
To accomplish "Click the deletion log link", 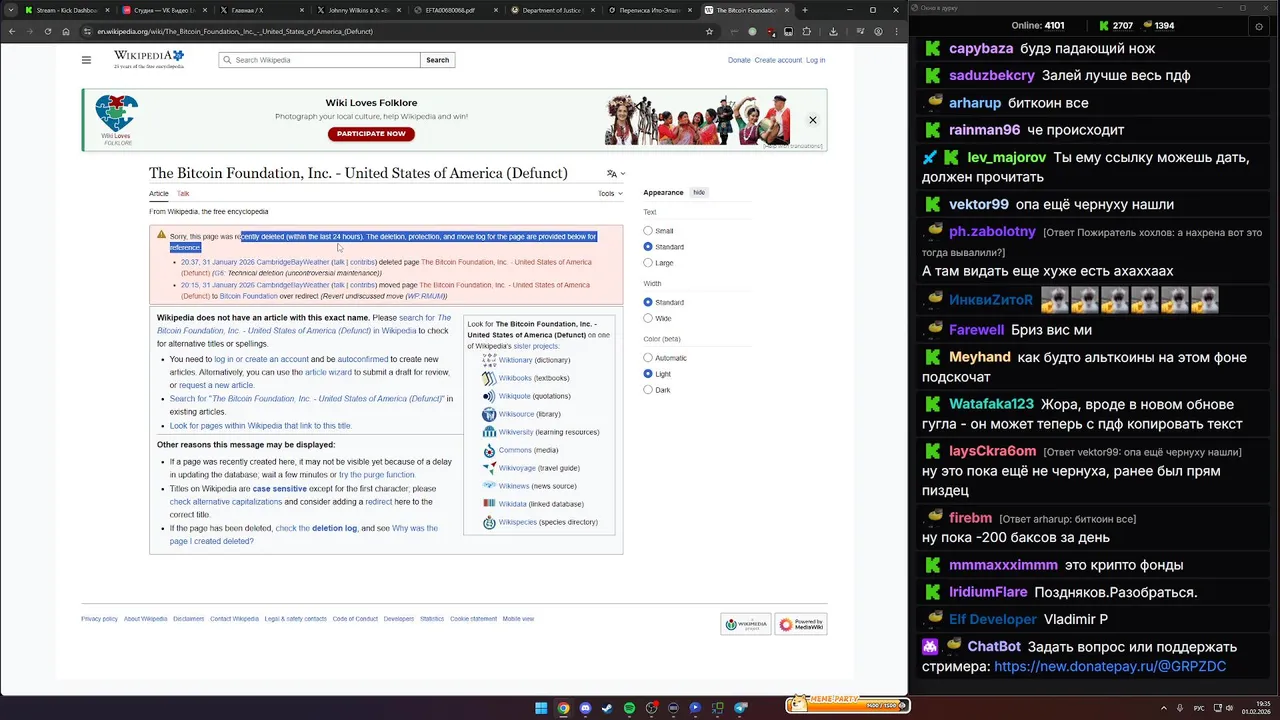I will click(x=334, y=528).
